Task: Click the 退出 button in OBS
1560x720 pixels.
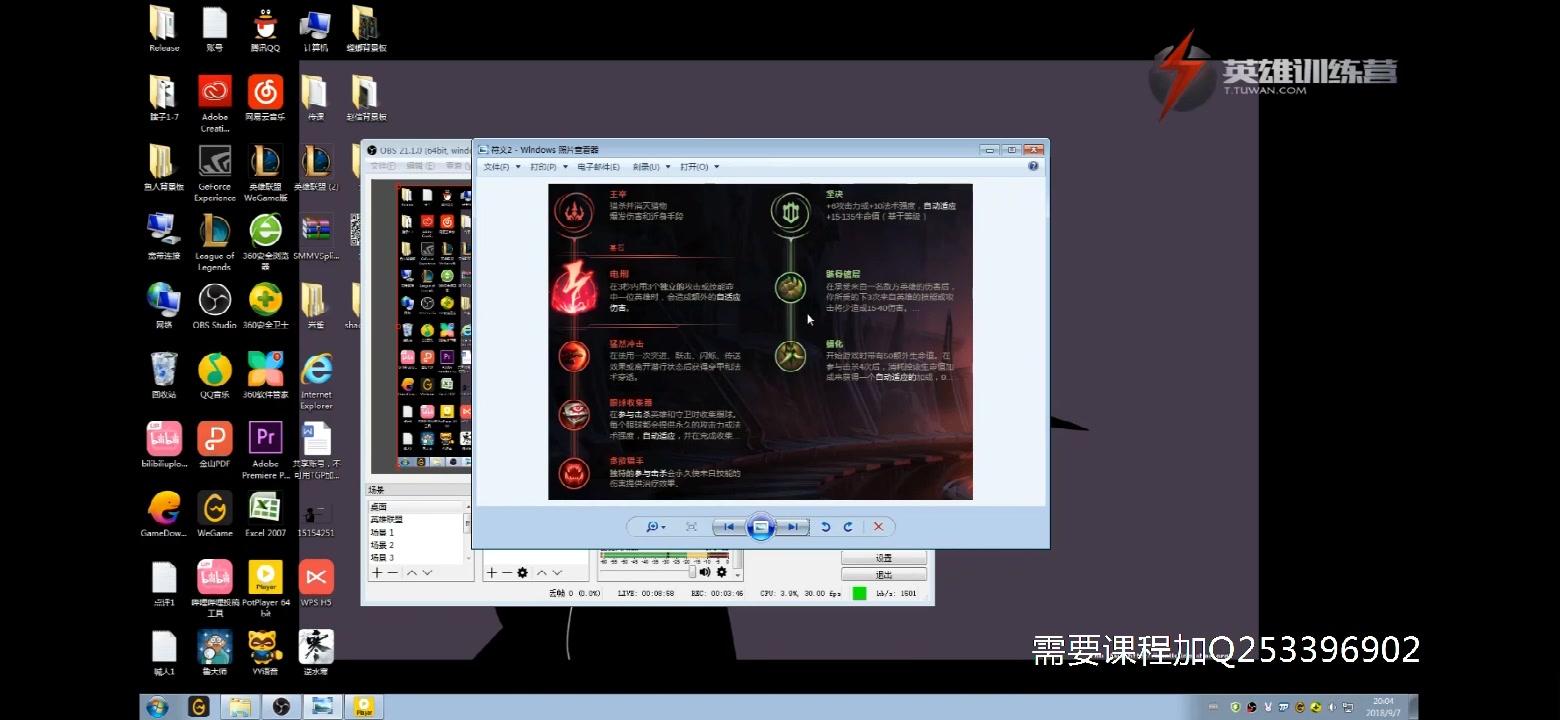Action: pyautogui.click(x=884, y=575)
